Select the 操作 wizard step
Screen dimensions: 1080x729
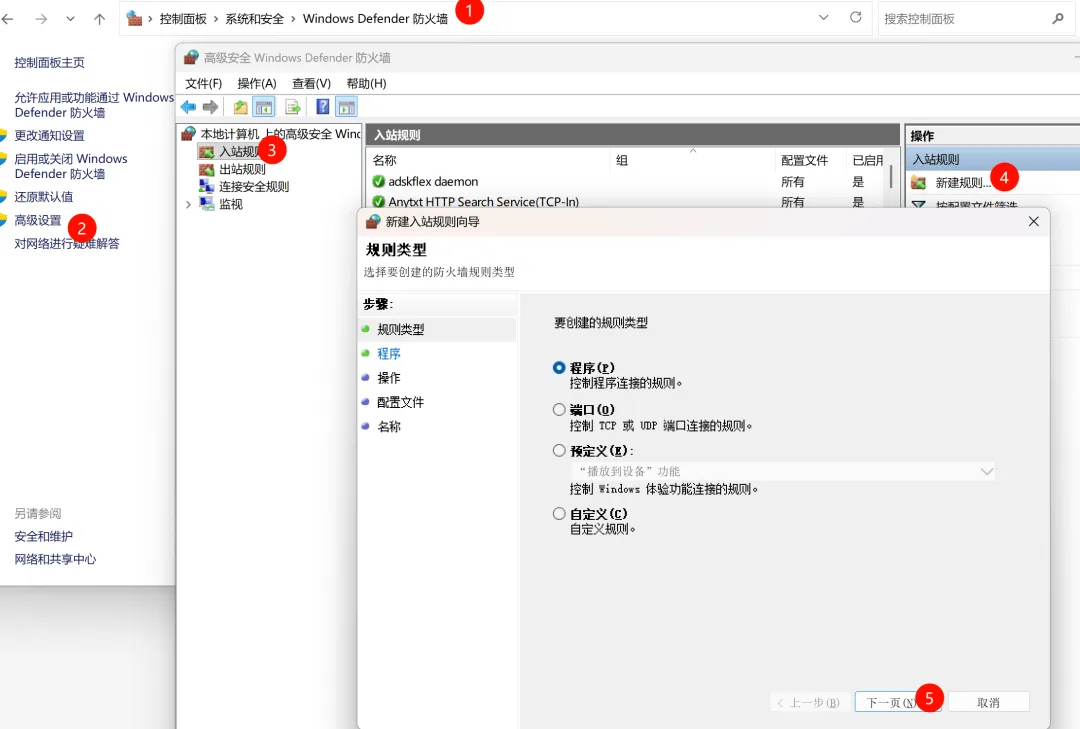click(x=388, y=378)
